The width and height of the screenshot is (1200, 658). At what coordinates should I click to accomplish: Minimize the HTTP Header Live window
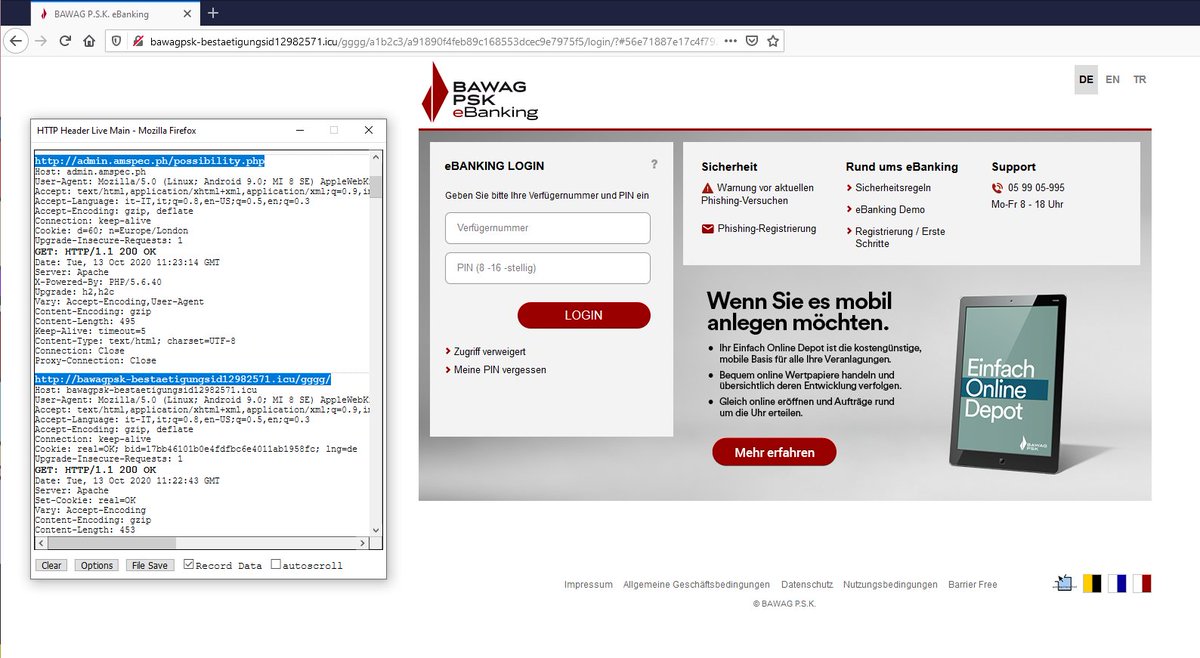pos(298,130)
